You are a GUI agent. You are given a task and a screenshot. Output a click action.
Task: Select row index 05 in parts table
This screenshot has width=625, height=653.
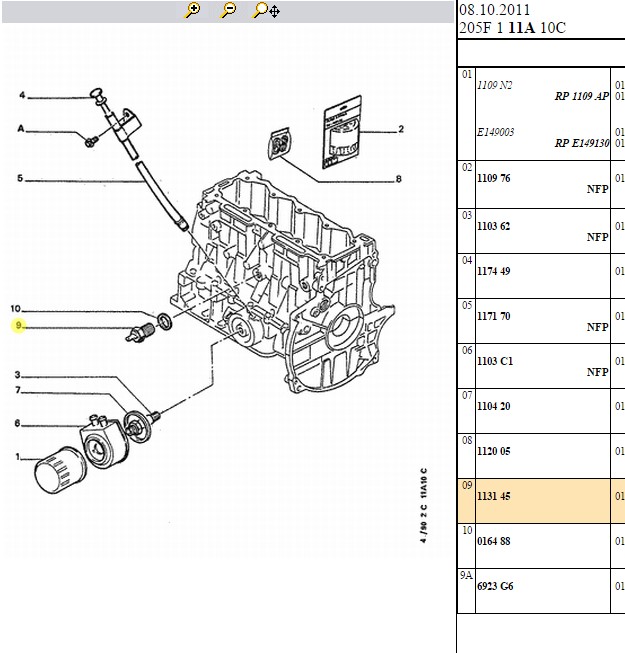coord(467,305)
